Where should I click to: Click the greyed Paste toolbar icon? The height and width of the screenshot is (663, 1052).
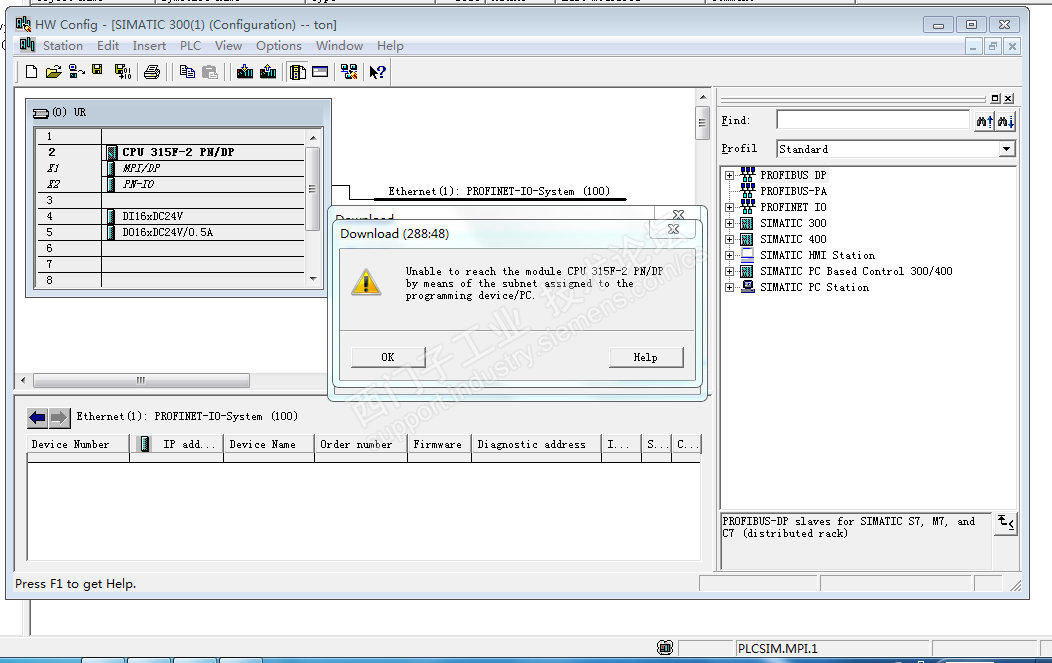[x=210, y=72]
